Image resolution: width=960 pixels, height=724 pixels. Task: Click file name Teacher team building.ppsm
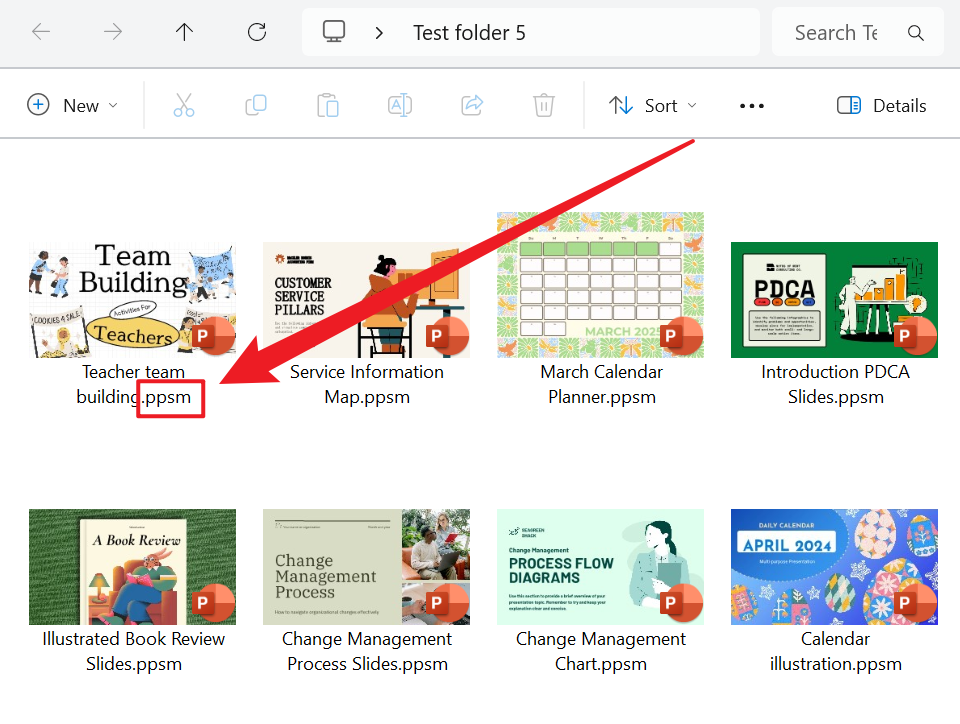click(x=133, y=384)
